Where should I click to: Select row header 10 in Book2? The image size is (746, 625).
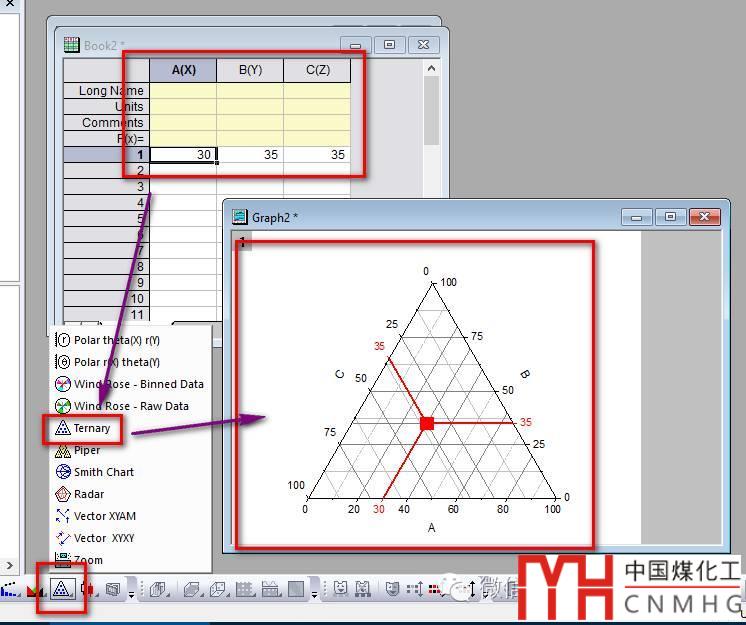pyautogui.click(x=107, y=299)
